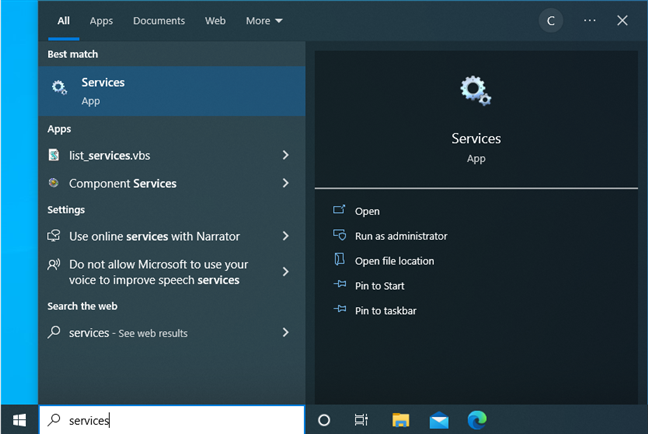648x434 pixels.
Task: Expand Component Services result arrow
Action: pos(286,183)
